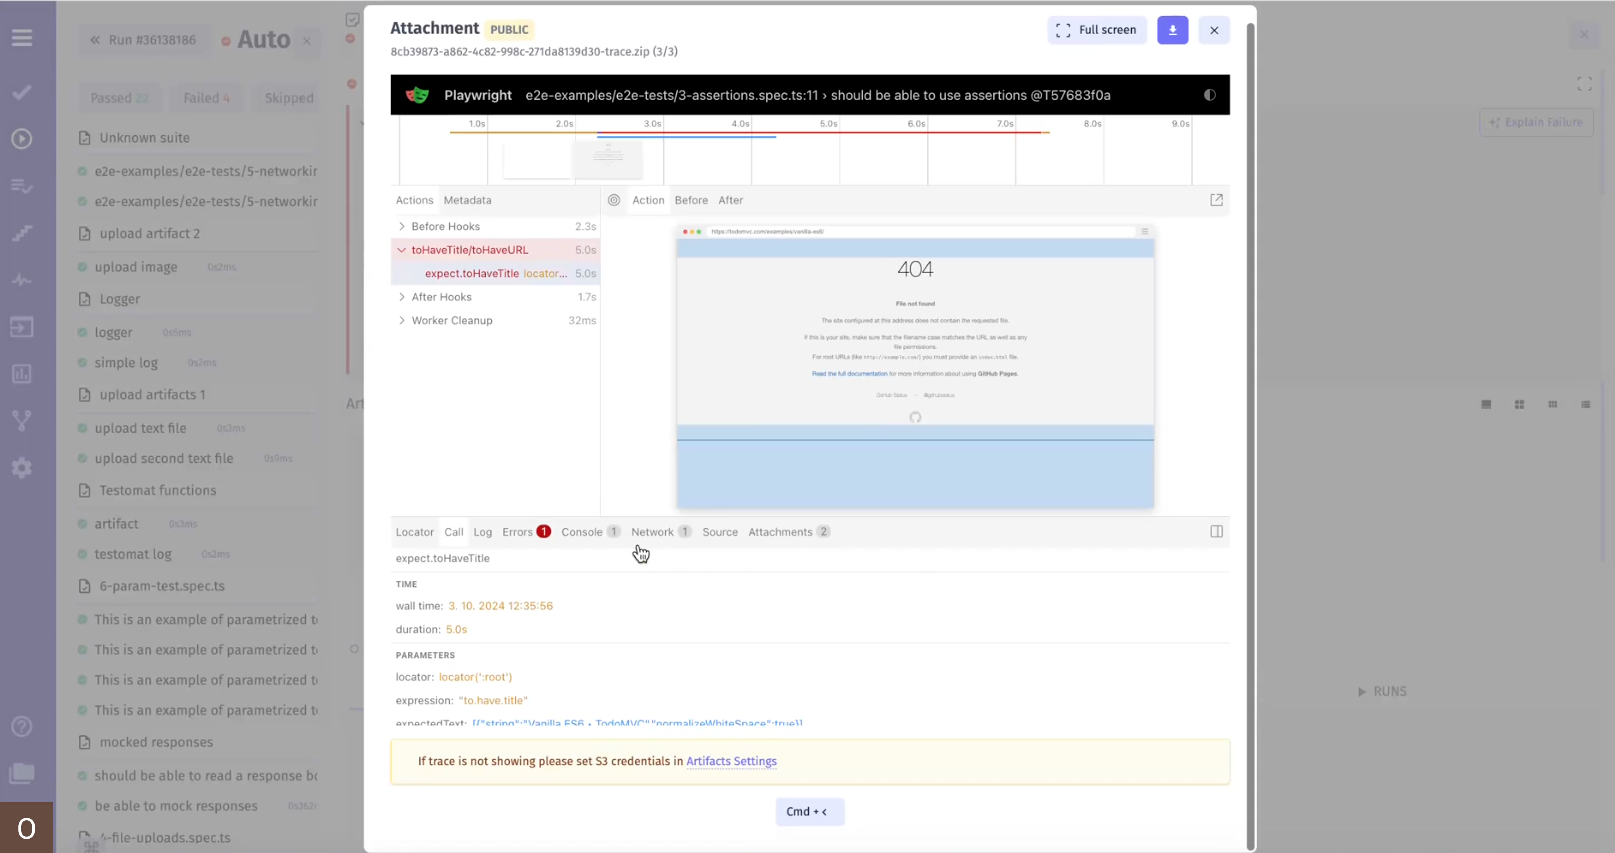Select the After snapshot tab

click(x=730, y=200)
